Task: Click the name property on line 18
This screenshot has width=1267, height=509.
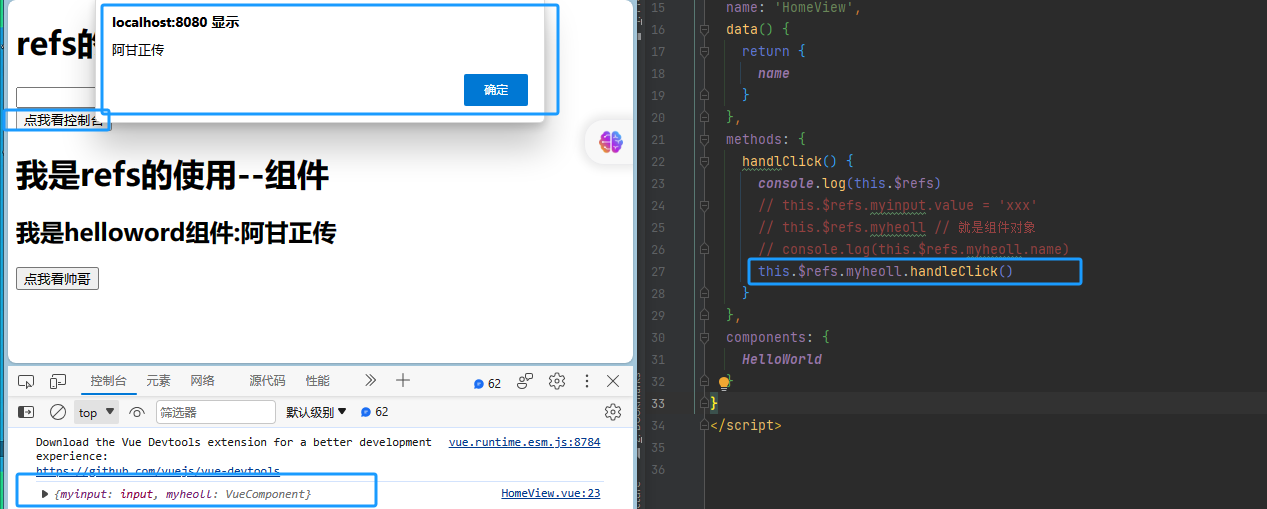Action: click(x=773, y=73)
